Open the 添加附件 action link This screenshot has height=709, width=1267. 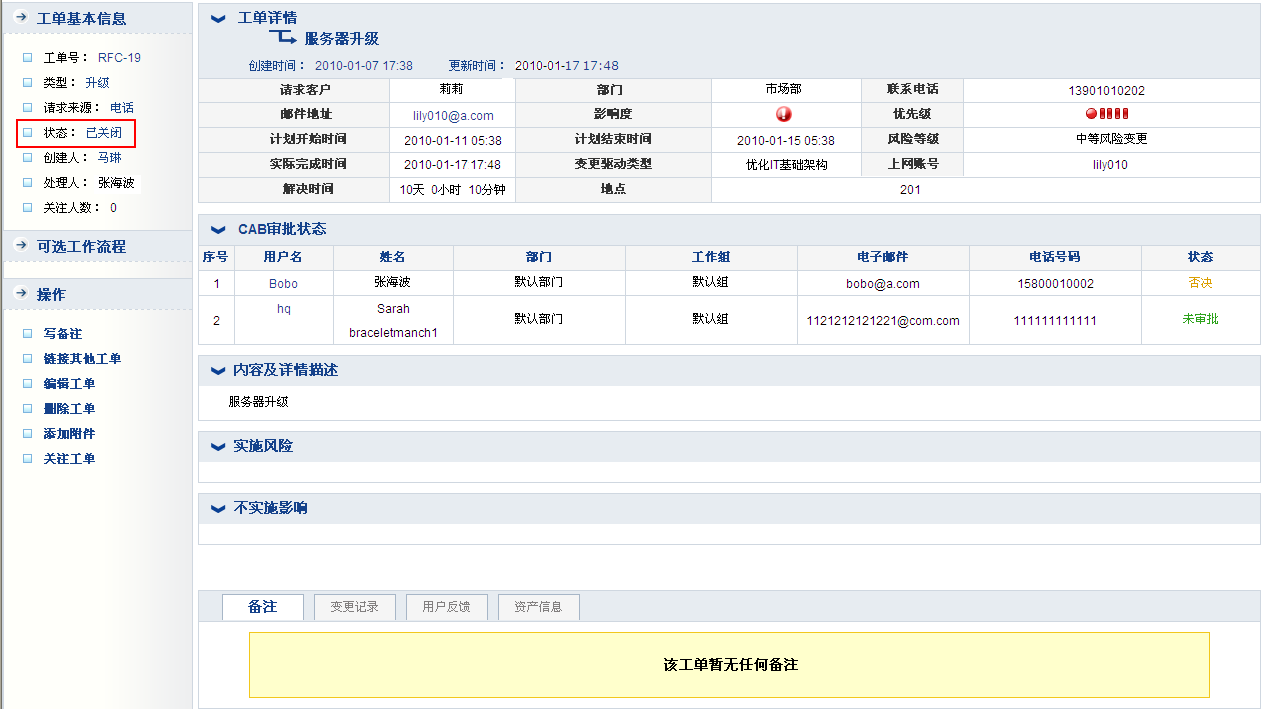coord(69,434)
